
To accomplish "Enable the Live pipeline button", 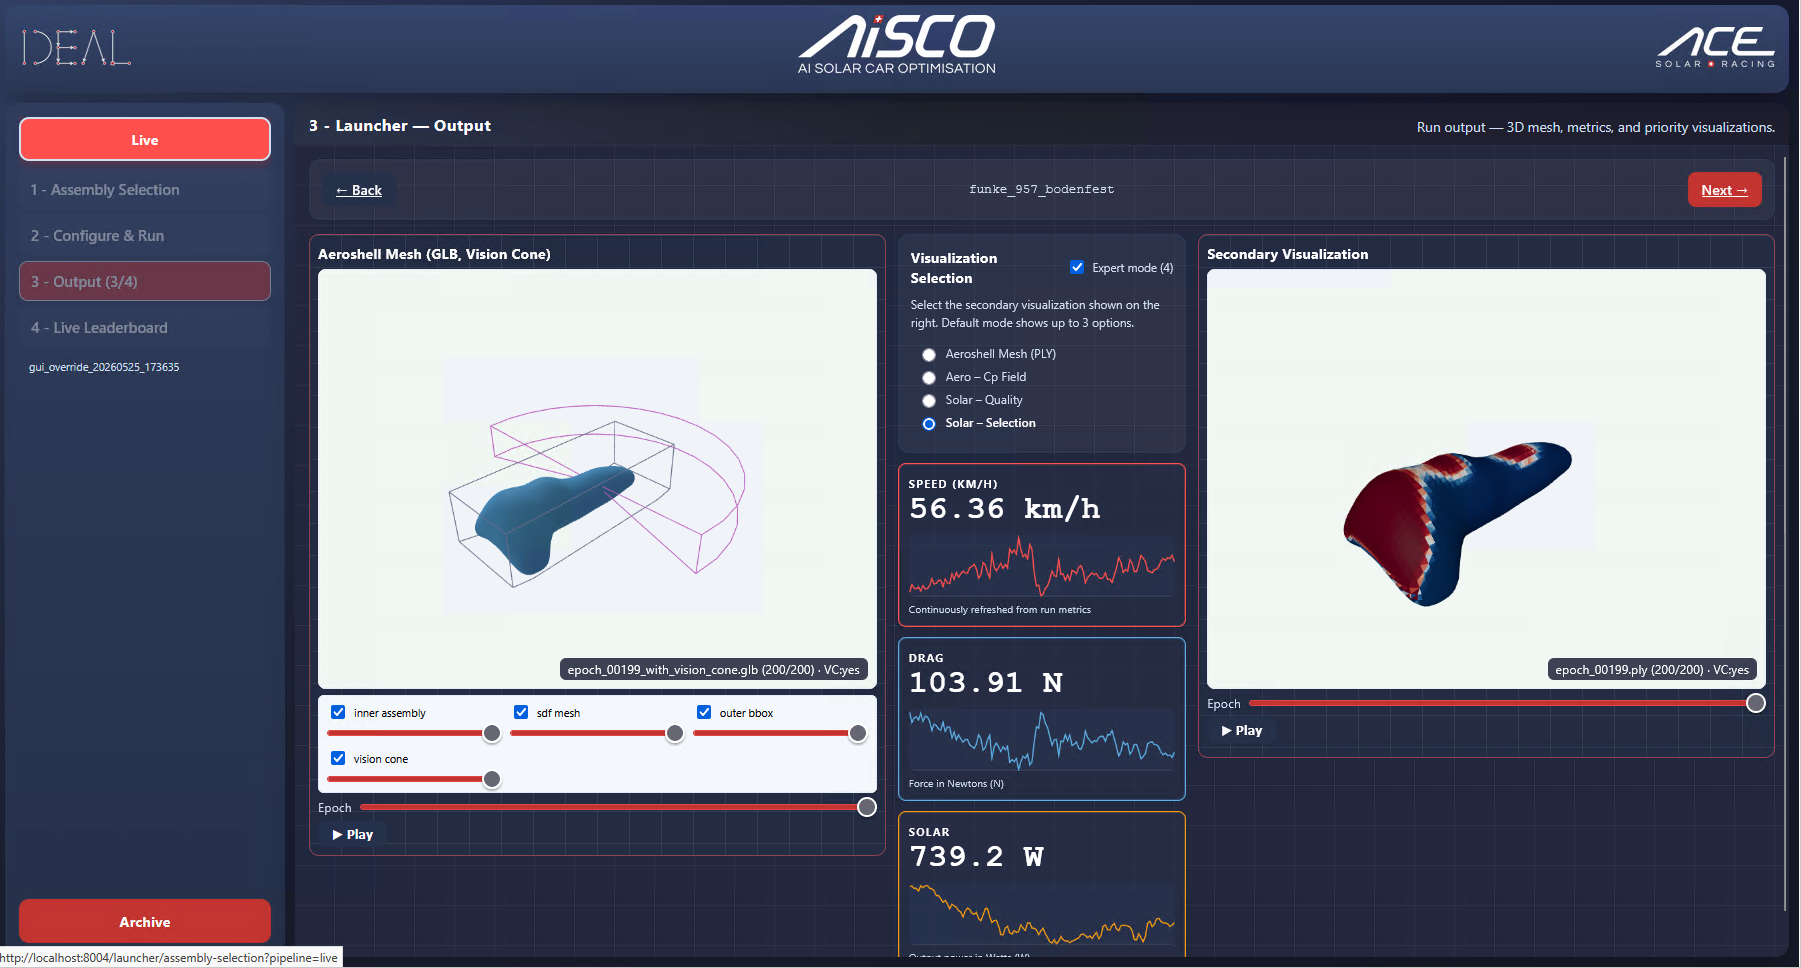I will click(x=145, y=140).
